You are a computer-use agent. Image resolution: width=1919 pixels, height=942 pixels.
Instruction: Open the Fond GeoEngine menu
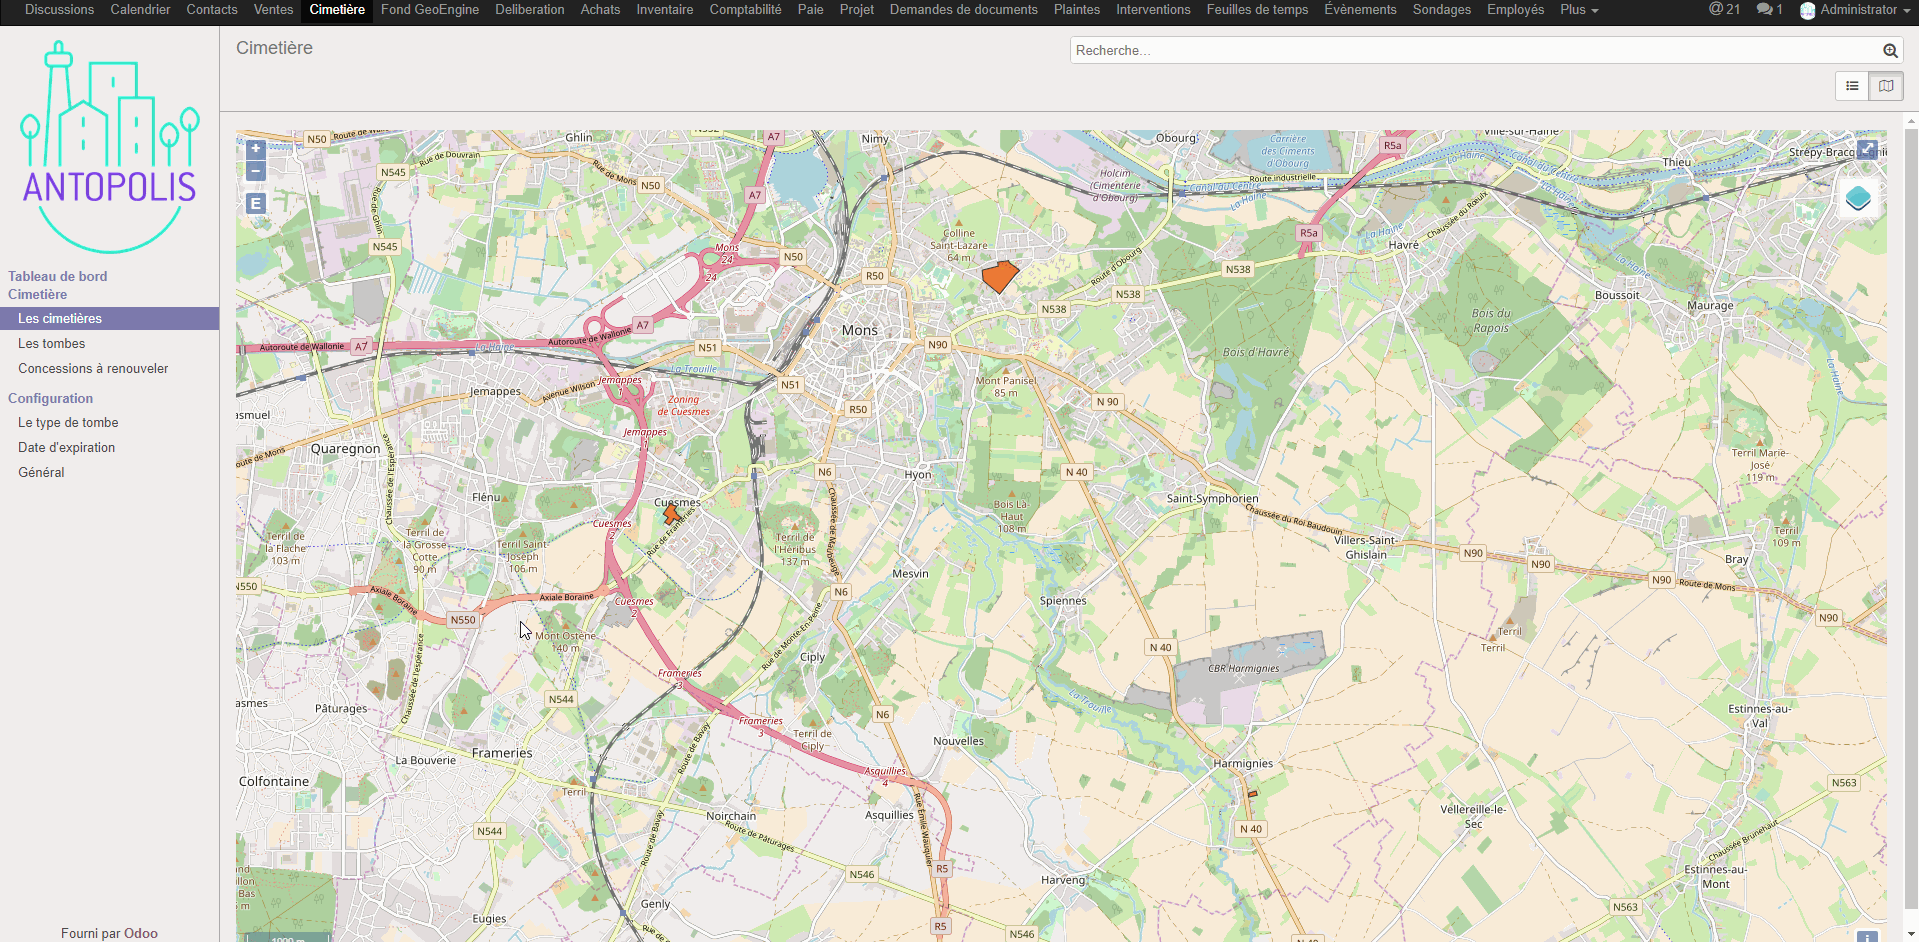click(430, 10)
